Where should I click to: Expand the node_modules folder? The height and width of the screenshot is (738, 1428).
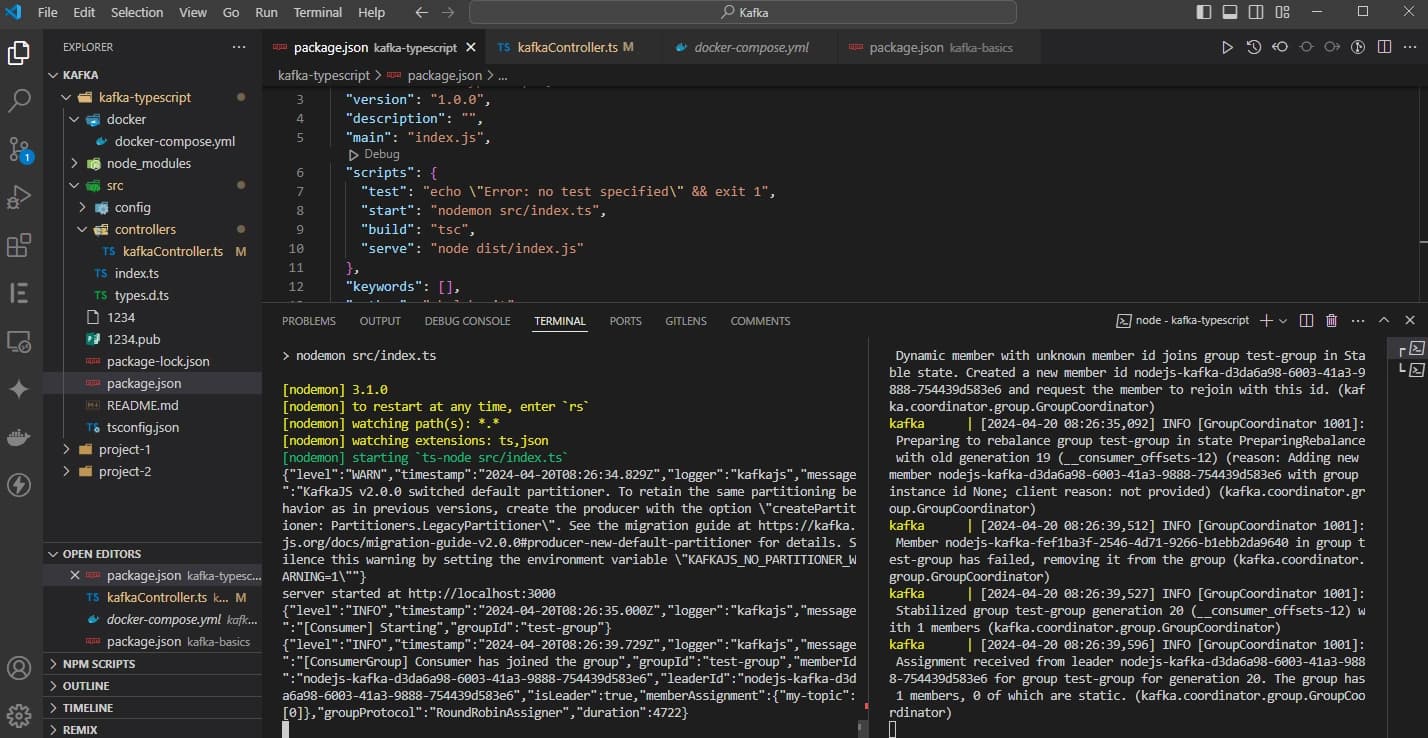[x=148, y=163]
